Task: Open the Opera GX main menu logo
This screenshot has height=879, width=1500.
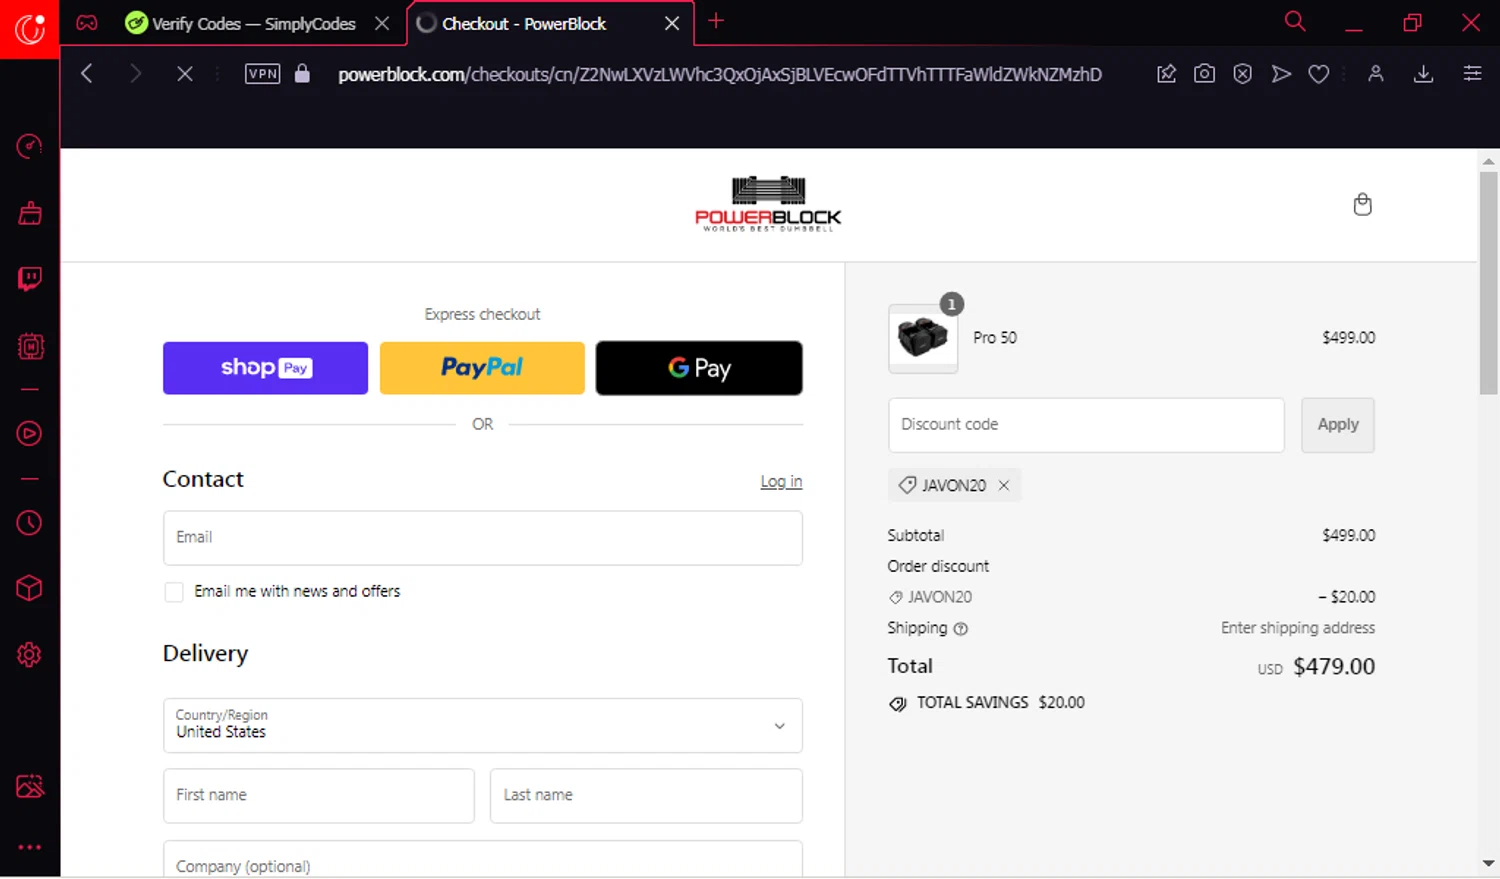Action: pos(29,29)
